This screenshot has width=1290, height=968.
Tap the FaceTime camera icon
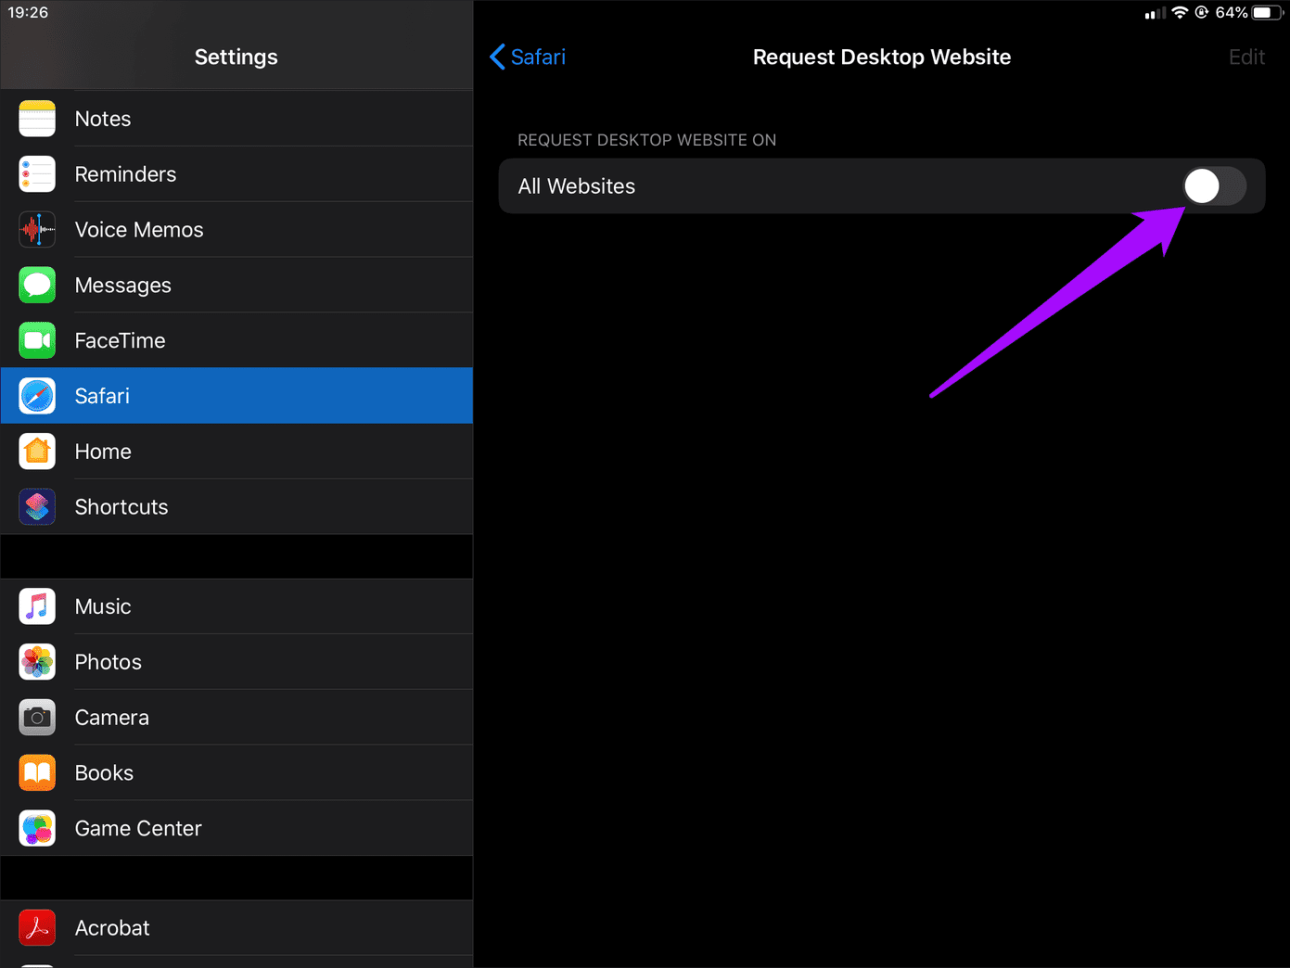(x=37, y=341)
